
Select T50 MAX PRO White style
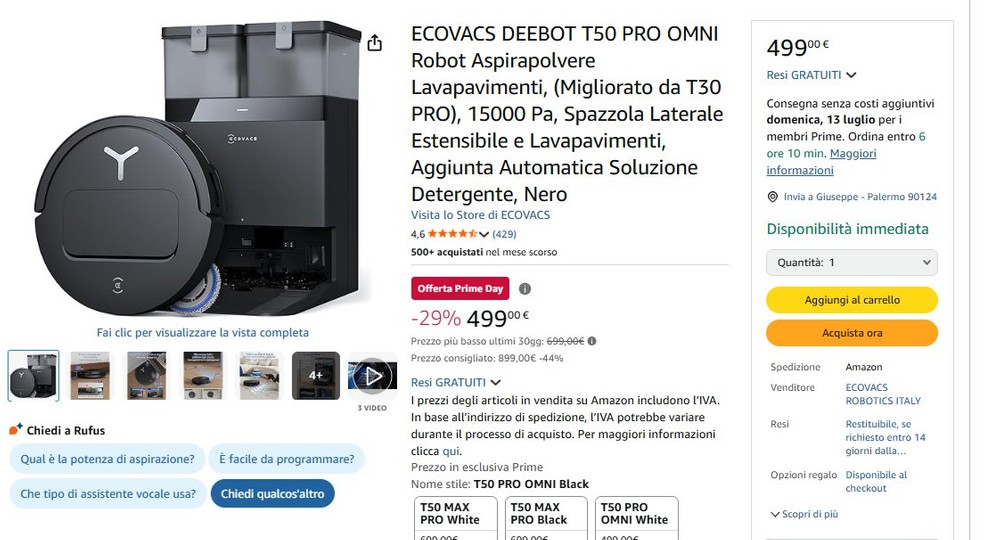click(x=455, y=518)
